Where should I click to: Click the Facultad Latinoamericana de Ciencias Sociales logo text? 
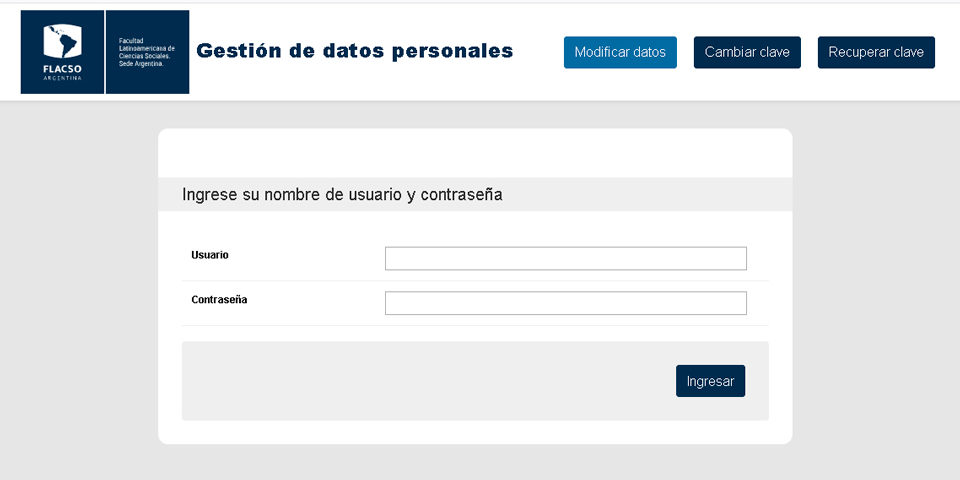(146, 52)
